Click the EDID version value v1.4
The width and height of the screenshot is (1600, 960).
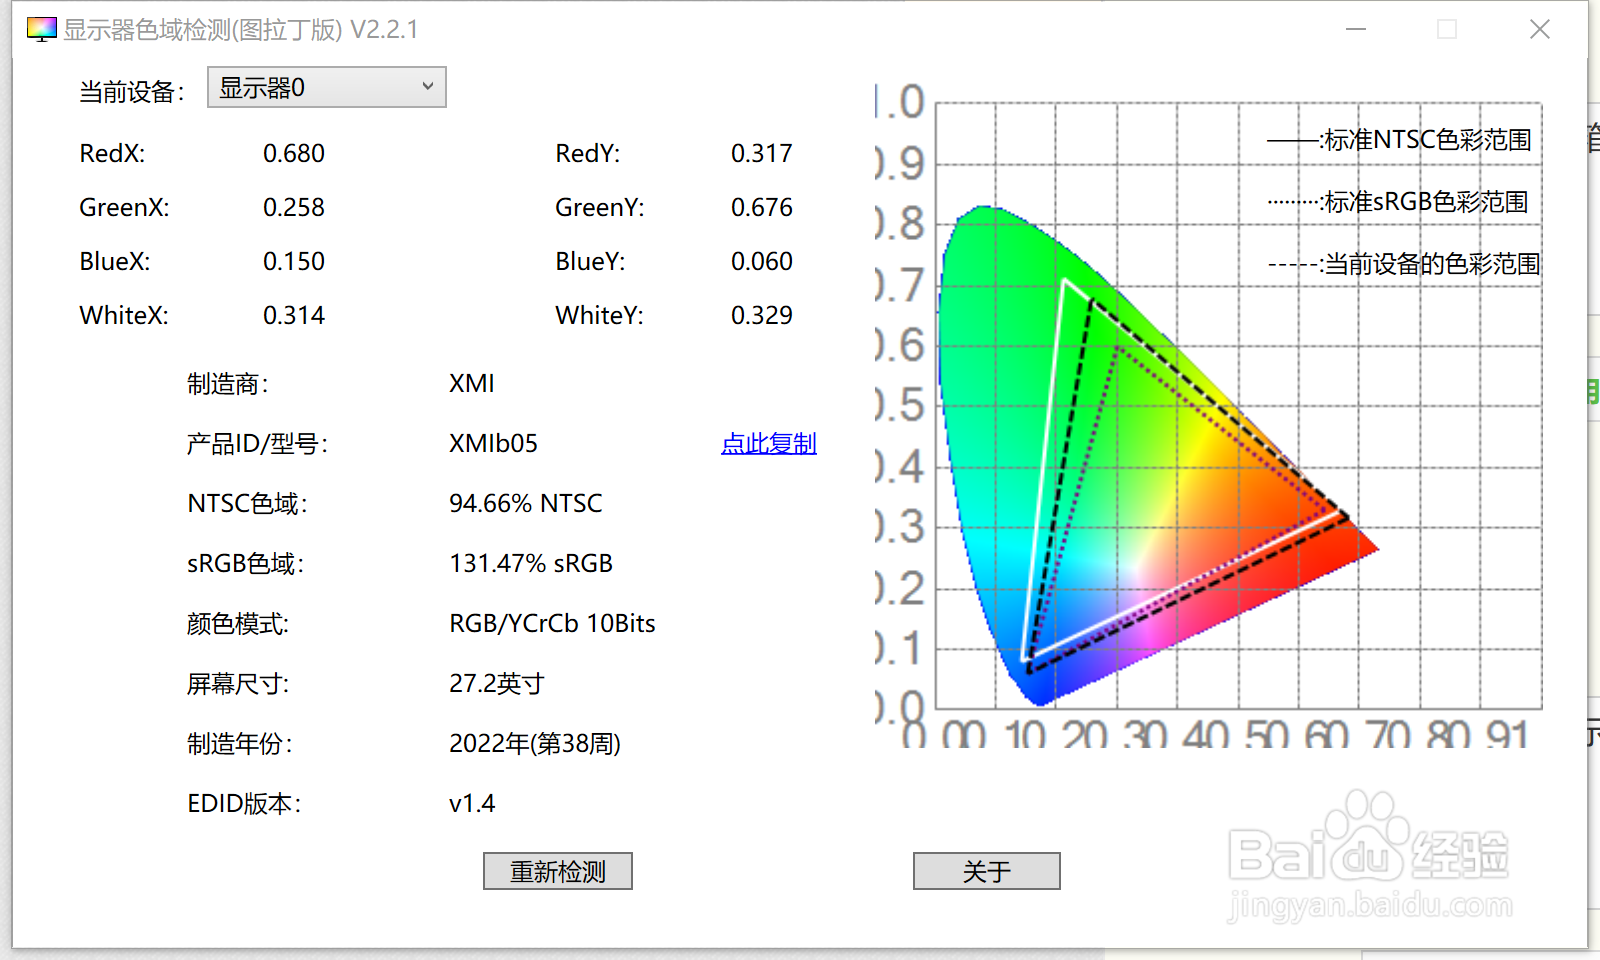tap(472, 803)
